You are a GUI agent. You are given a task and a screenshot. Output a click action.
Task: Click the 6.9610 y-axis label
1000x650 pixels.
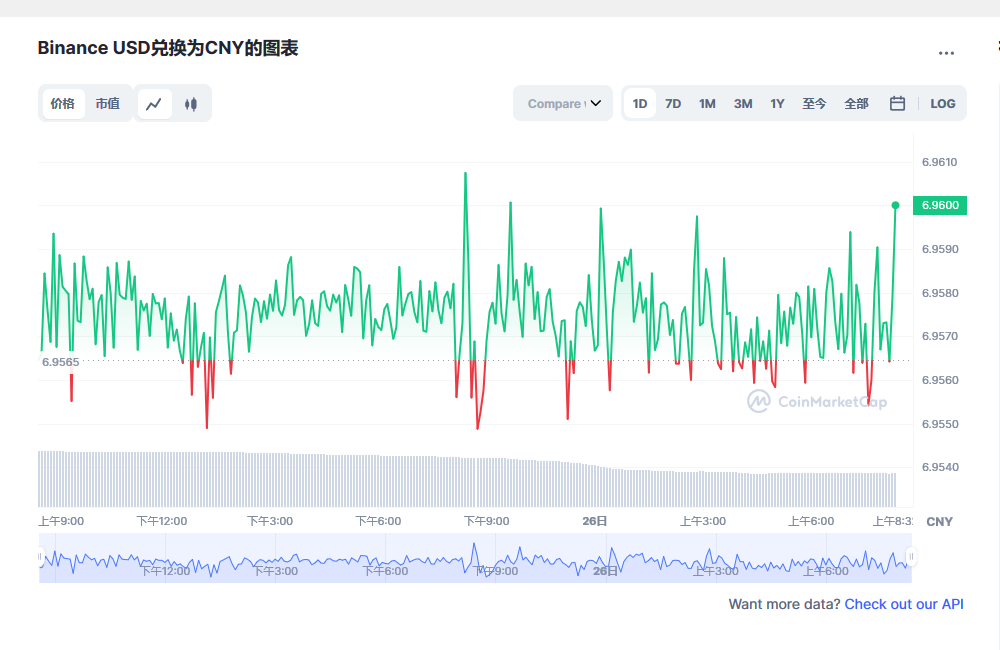pos(939,162)
